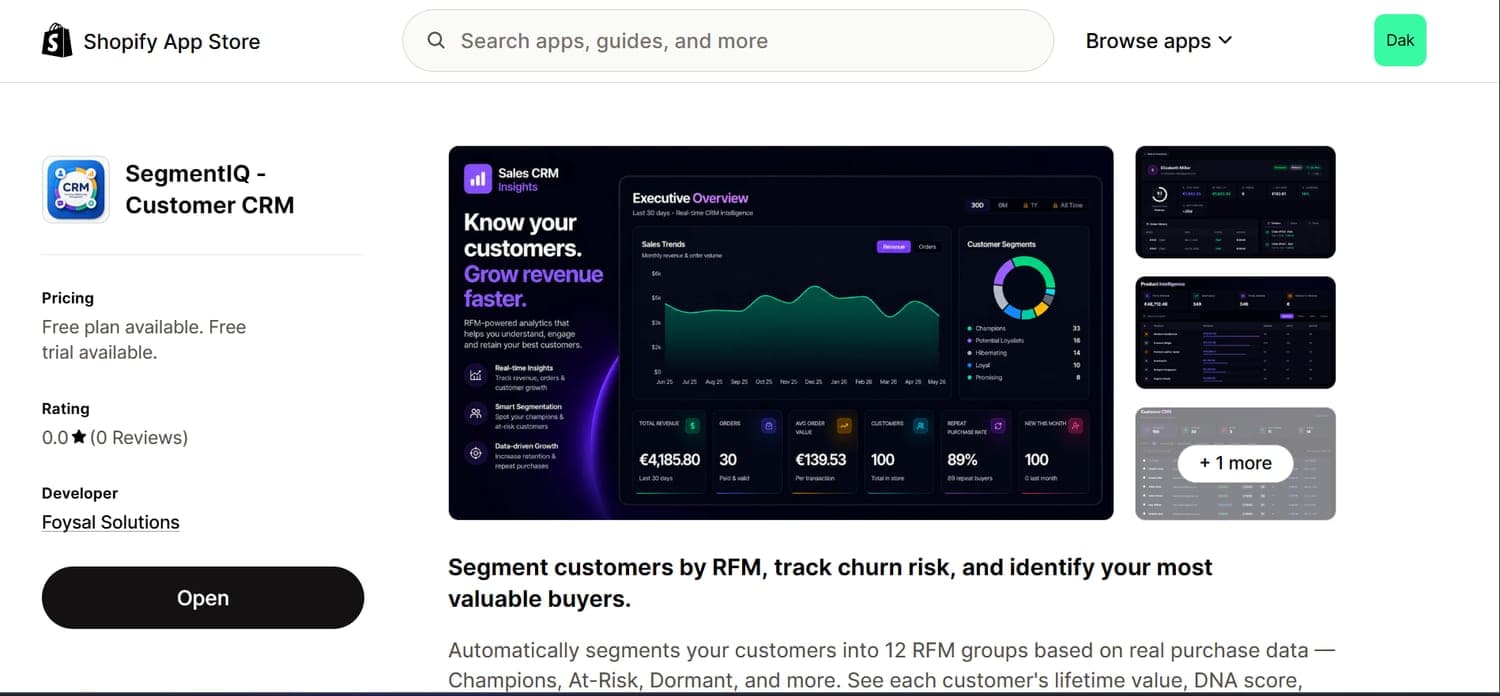Viewport: 1500px width, 696px height.
Task: Select the All Time range tab
Action: pyautogui.click(x=1067, y=205)
